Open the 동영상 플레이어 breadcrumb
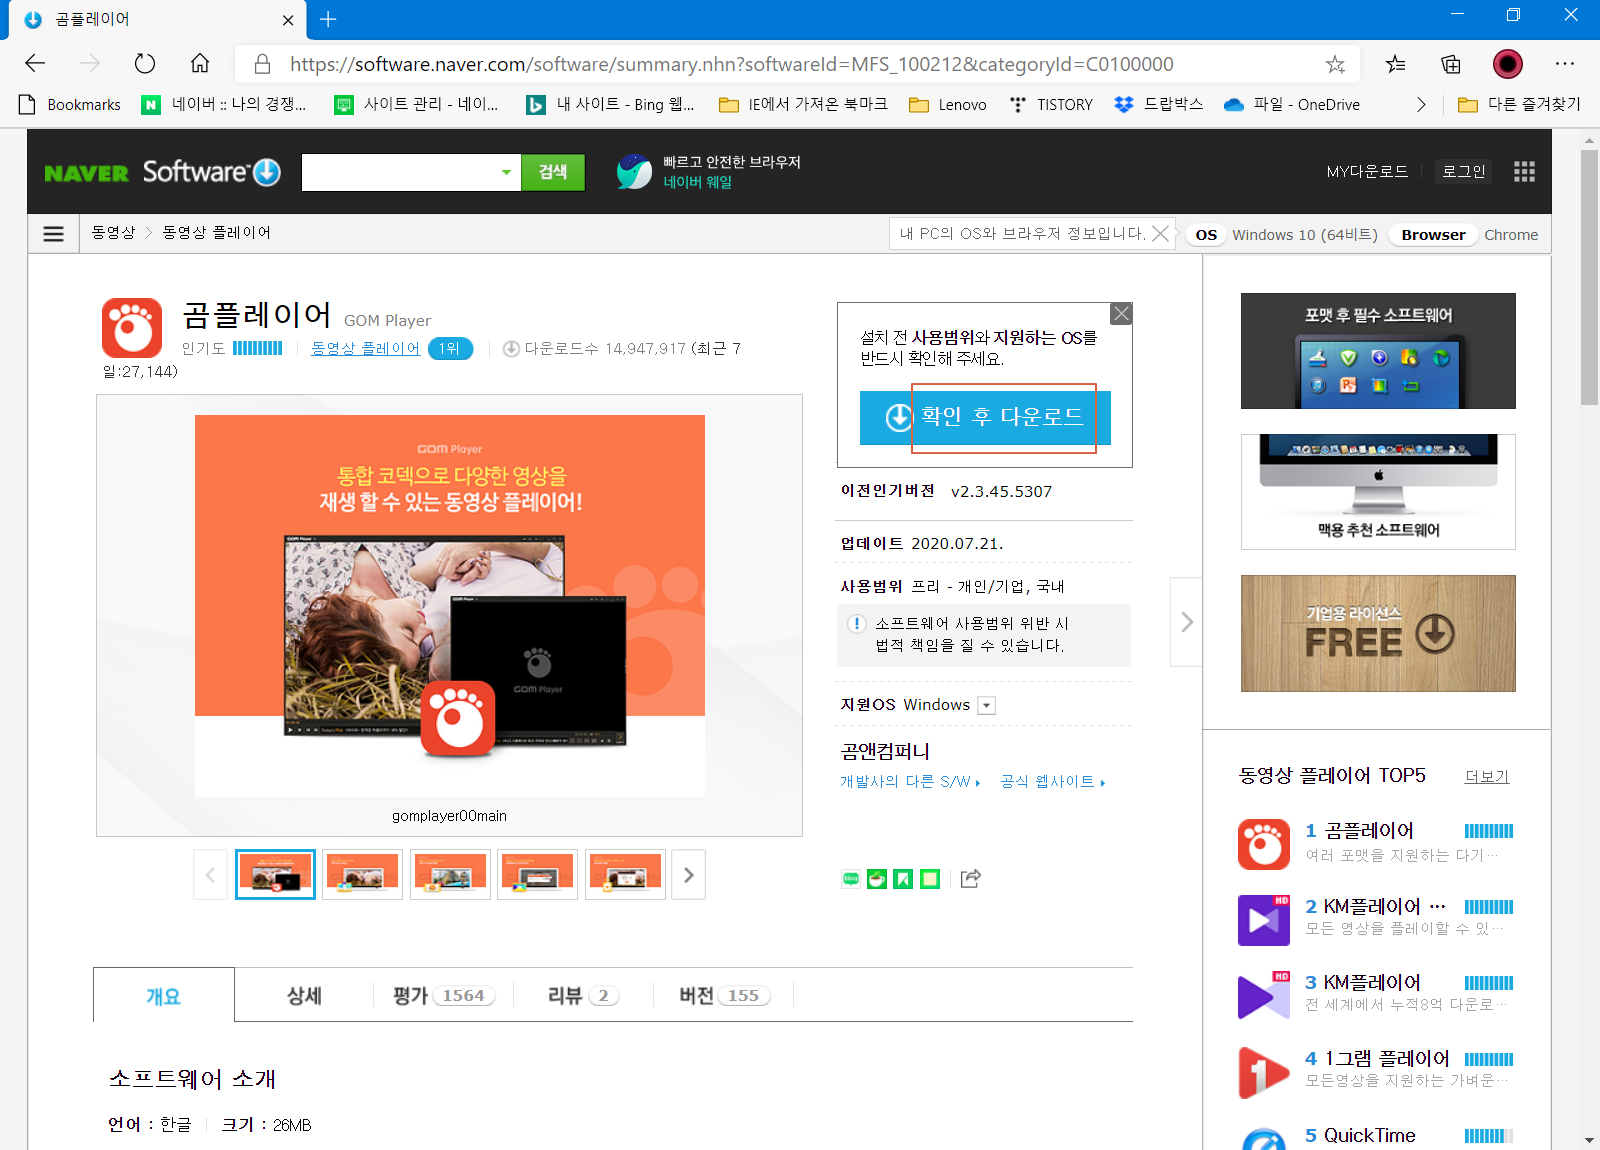 click(217, 233)
